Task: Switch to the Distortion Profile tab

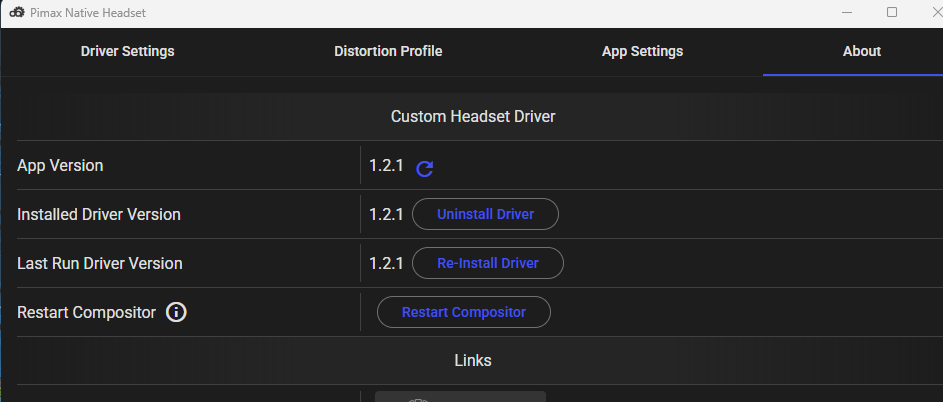Action: coord(388,52)
